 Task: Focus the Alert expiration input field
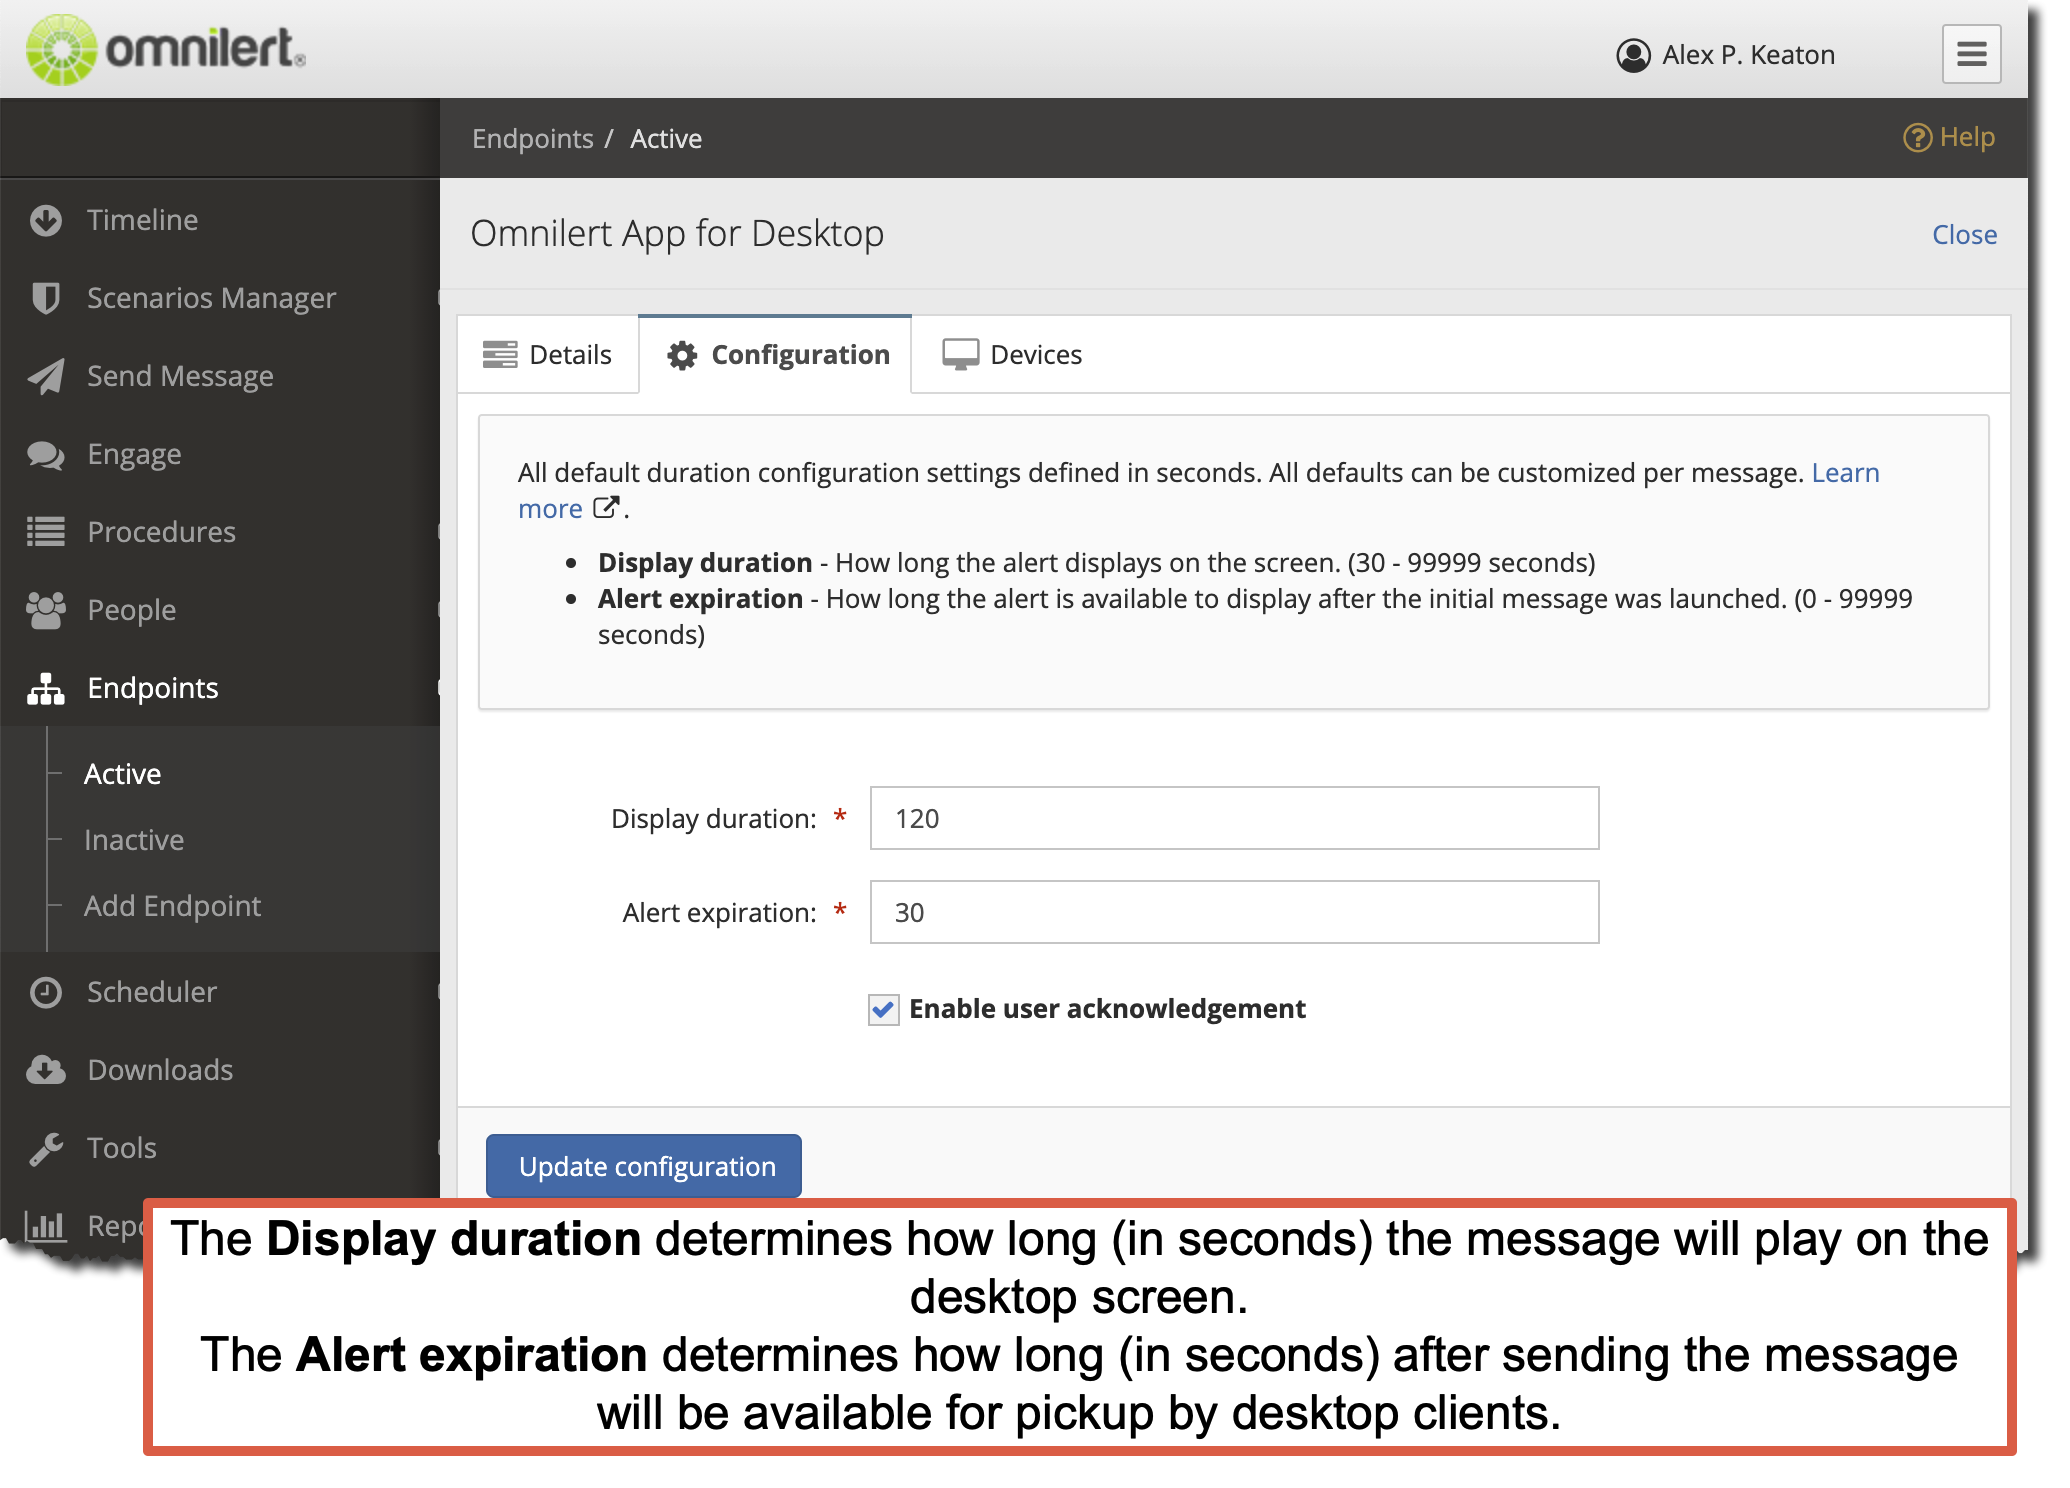[1234, 912]
